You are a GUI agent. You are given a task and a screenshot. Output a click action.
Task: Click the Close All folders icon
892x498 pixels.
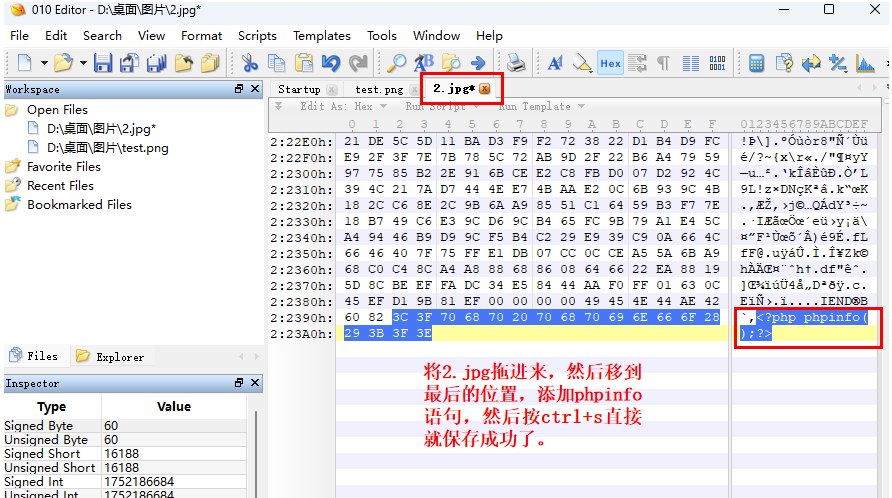tap(210, 63)
